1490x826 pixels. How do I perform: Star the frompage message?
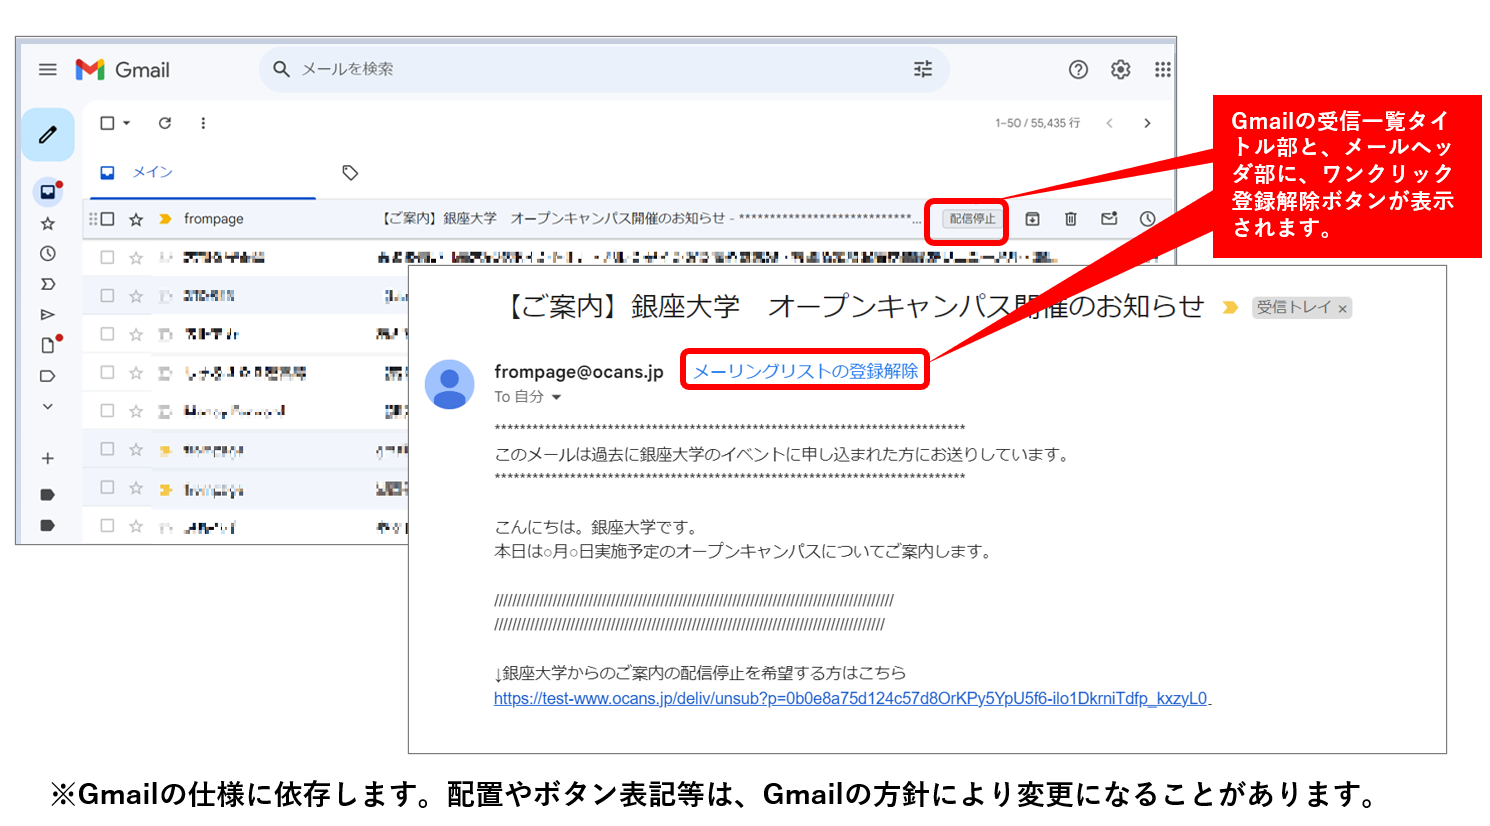pos(136,219)
